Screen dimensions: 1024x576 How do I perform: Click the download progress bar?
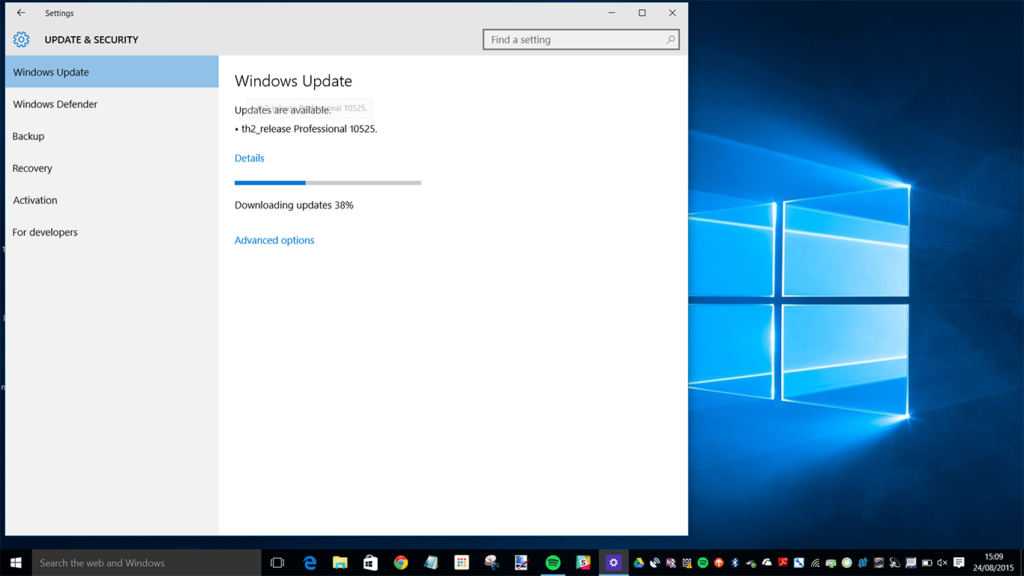pos(328,183)
